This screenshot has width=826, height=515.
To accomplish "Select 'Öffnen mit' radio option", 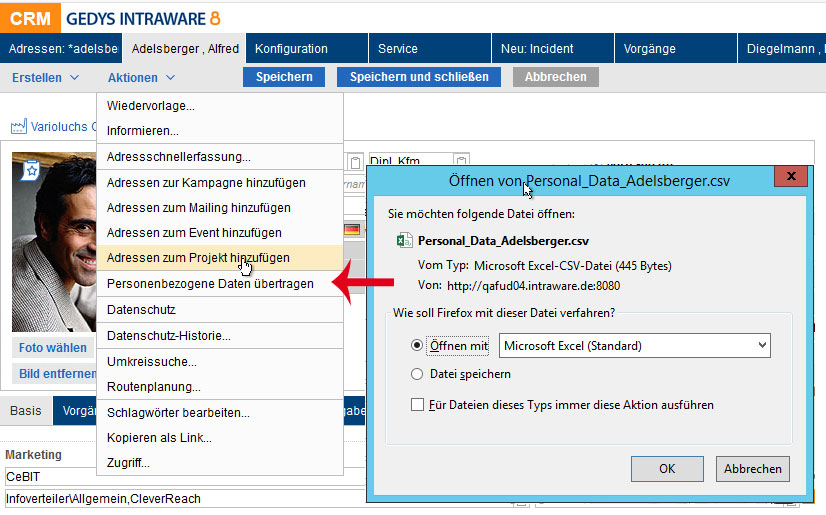I will tap(417, 345).
